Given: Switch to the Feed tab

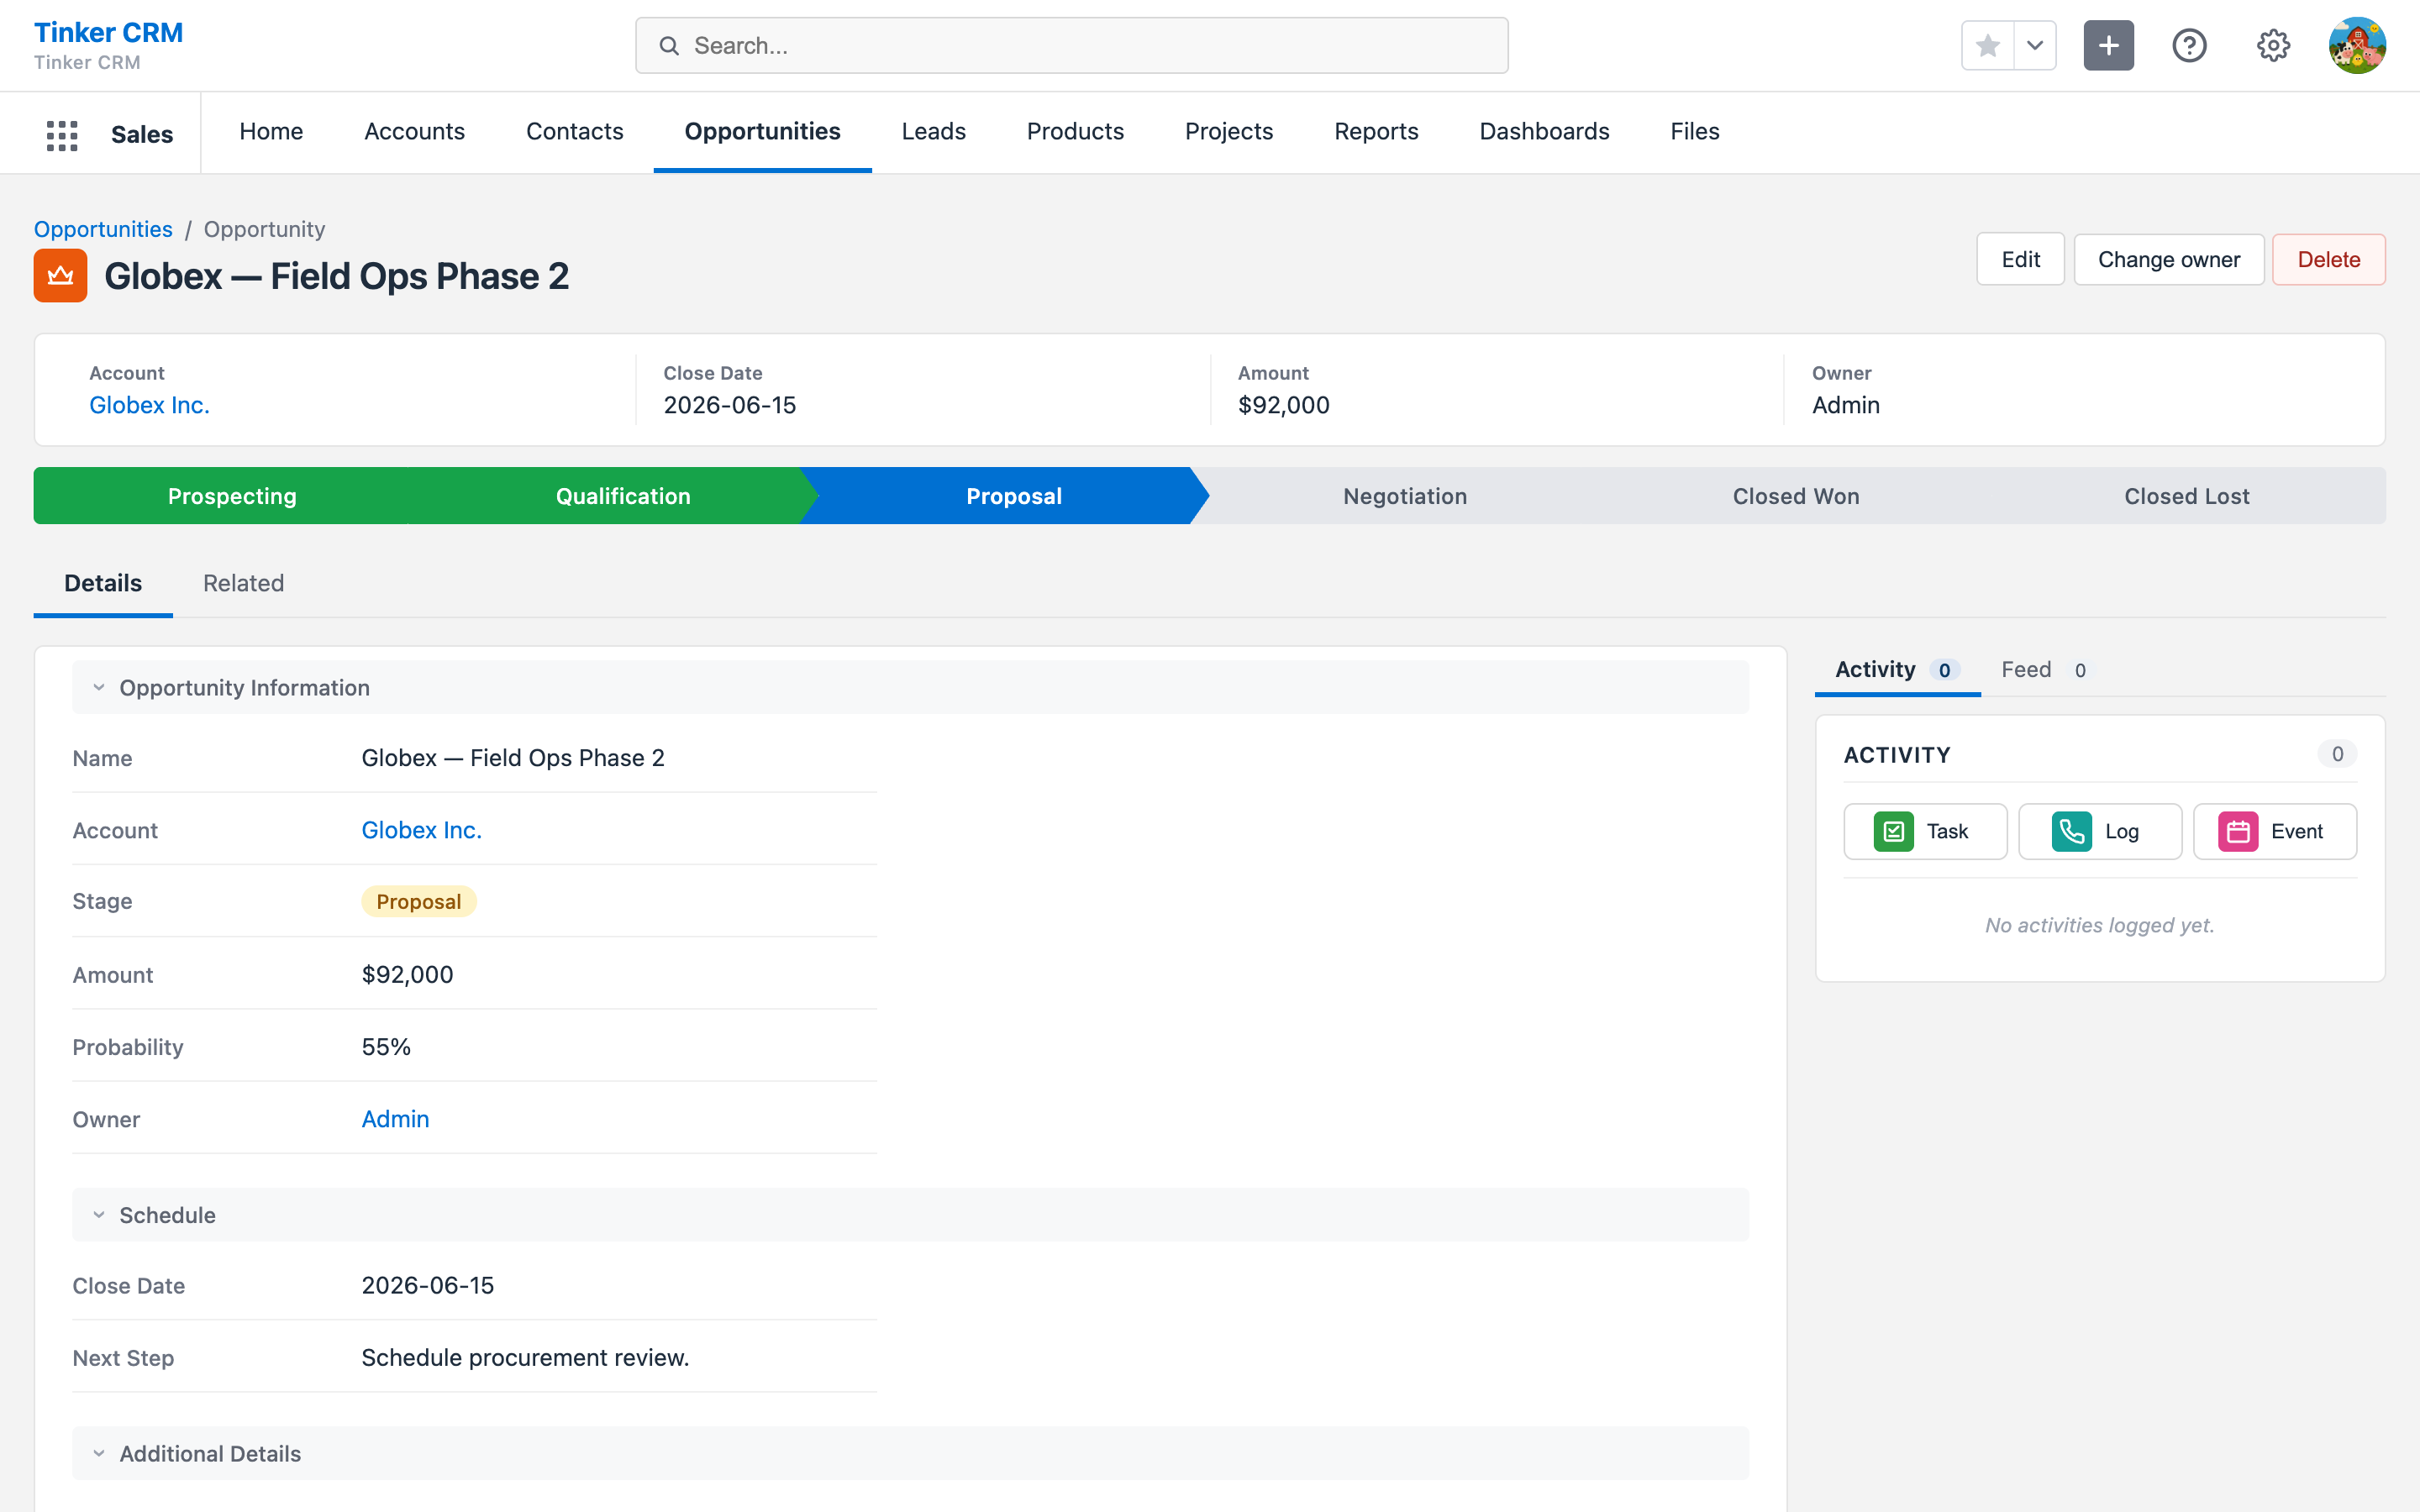Looking at the screenshot, I should (2045, 670).
